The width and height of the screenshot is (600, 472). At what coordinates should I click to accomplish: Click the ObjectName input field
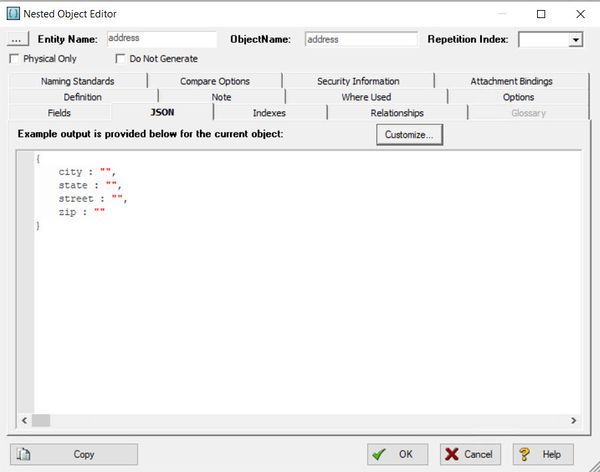pos(361,39)
